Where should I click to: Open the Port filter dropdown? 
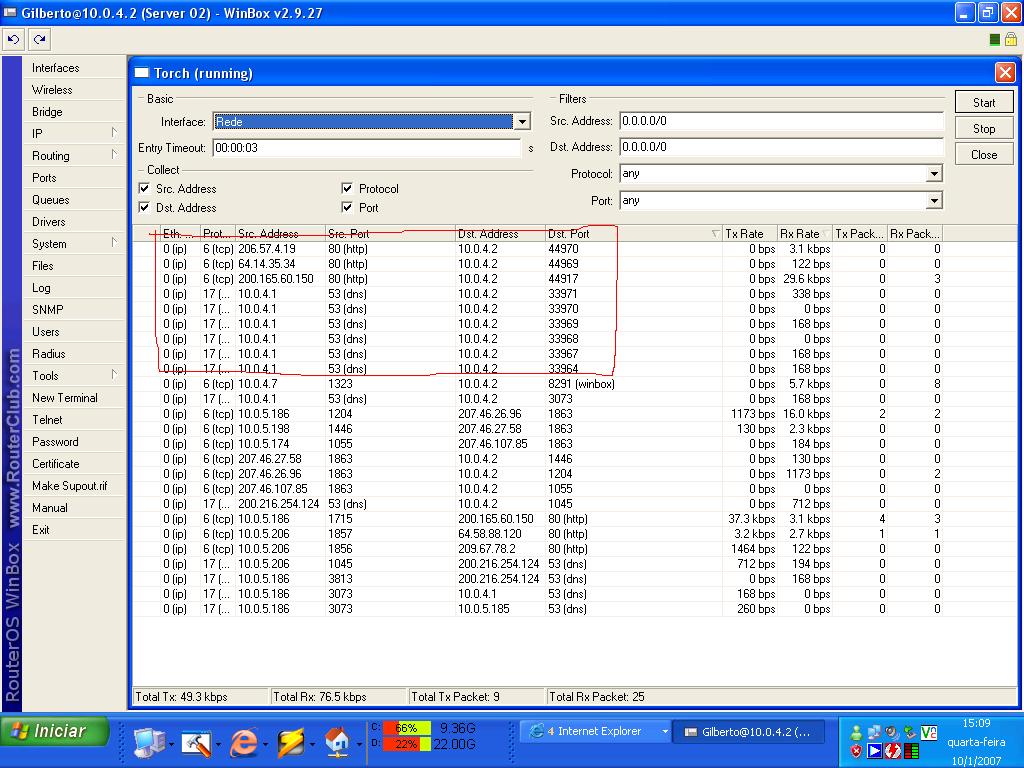click(x=935, y=200)
